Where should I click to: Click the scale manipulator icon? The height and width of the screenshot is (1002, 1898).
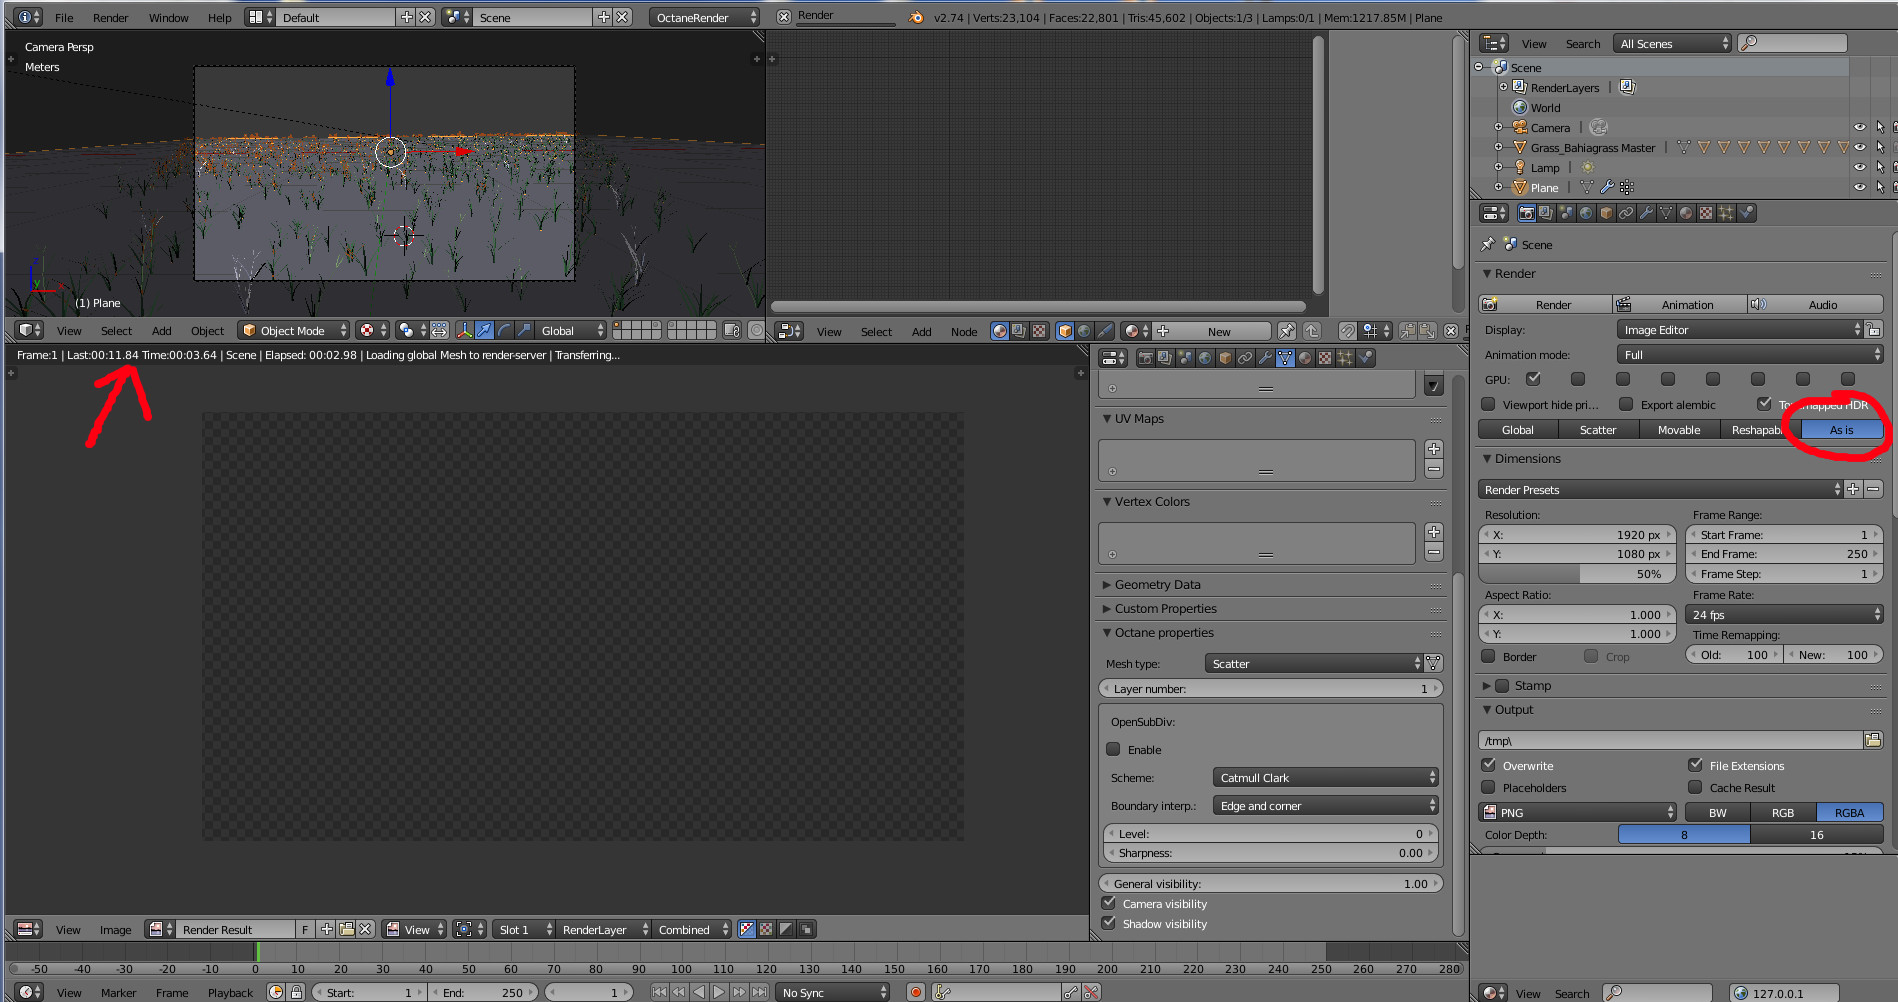[524, 330]
